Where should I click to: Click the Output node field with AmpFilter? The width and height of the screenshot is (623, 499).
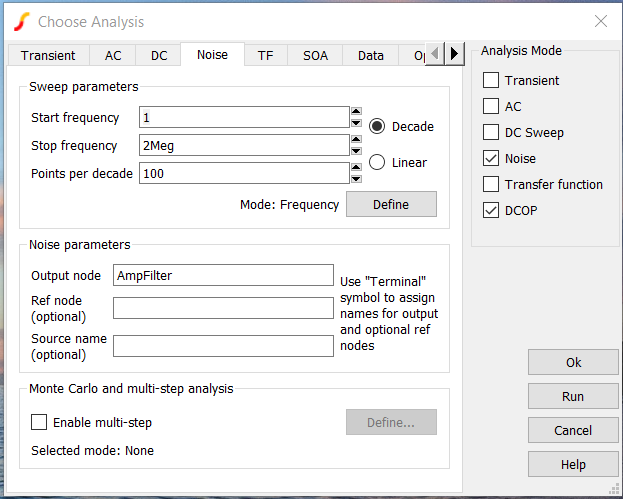pos(223,275)
